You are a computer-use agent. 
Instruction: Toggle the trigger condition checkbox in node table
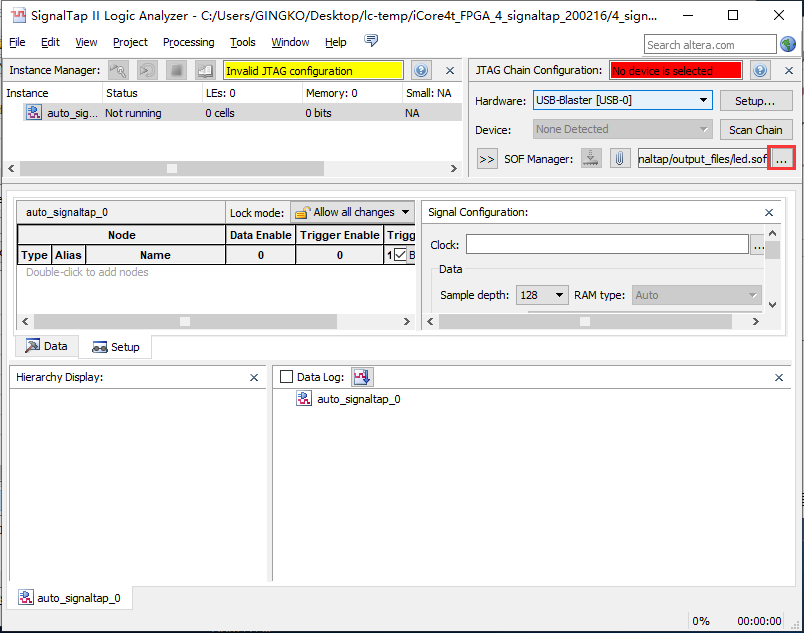400,255
